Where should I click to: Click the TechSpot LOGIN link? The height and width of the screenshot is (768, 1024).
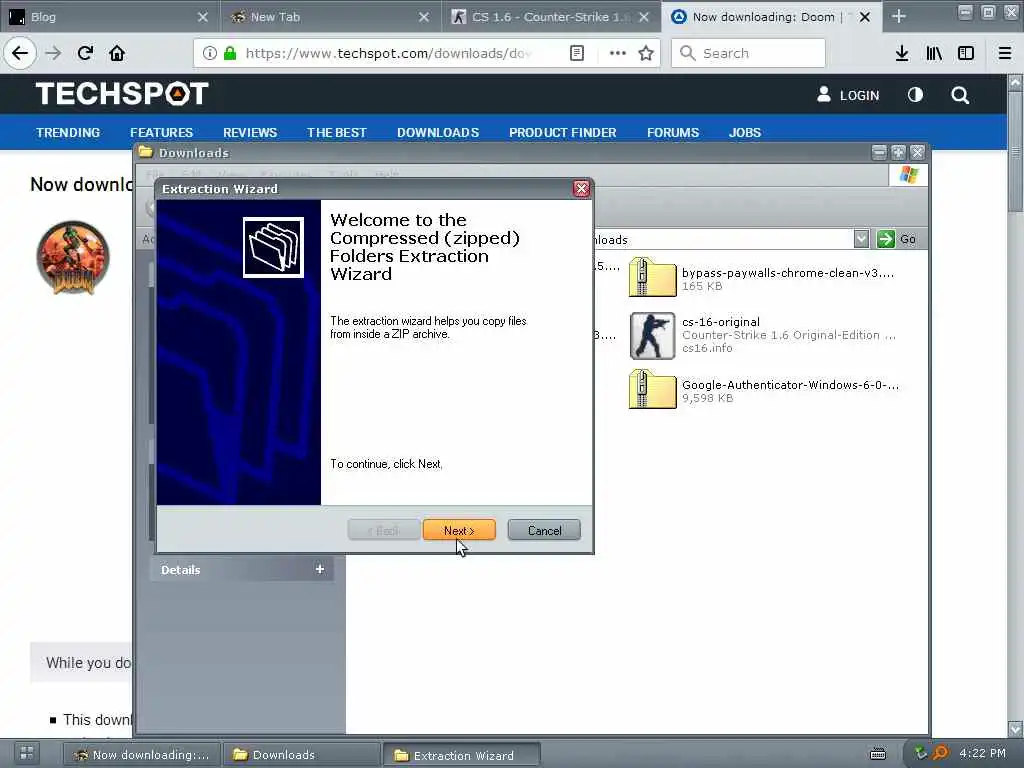[848, 95]
